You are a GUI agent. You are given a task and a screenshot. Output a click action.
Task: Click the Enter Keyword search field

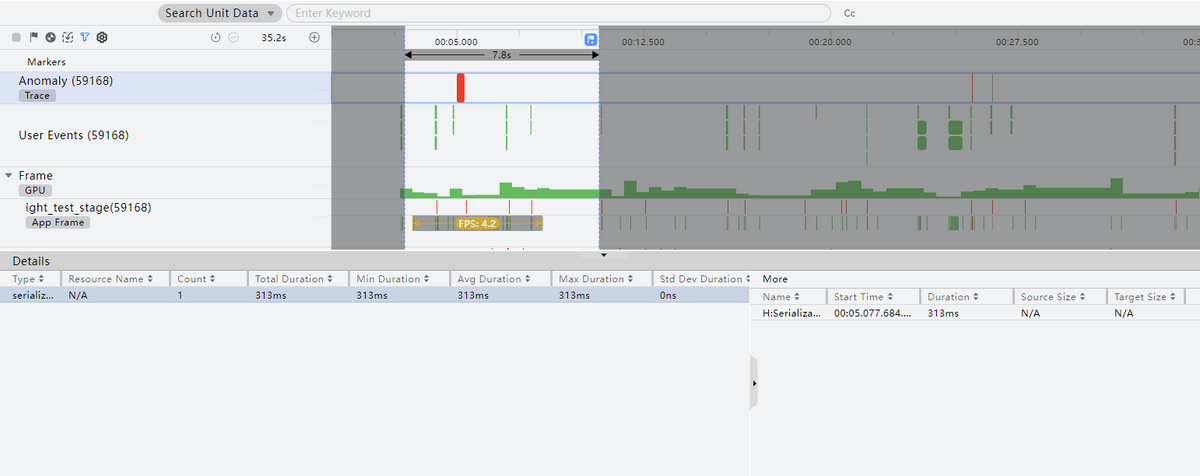pos(557,13)
